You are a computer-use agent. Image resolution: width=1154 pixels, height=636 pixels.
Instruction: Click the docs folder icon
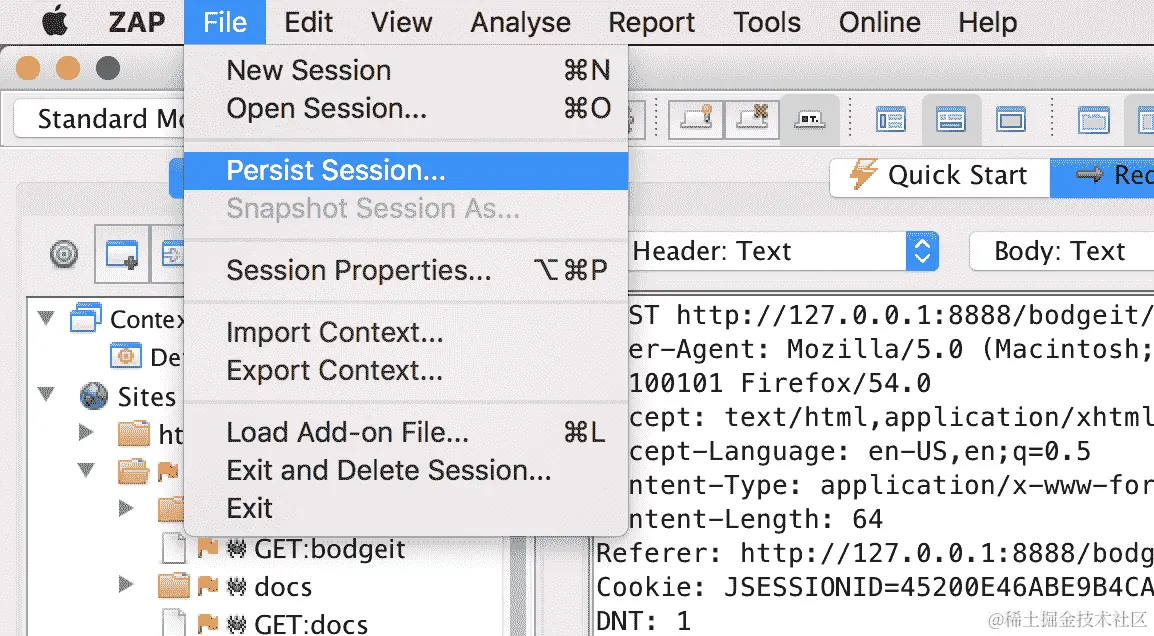(174, 586)
